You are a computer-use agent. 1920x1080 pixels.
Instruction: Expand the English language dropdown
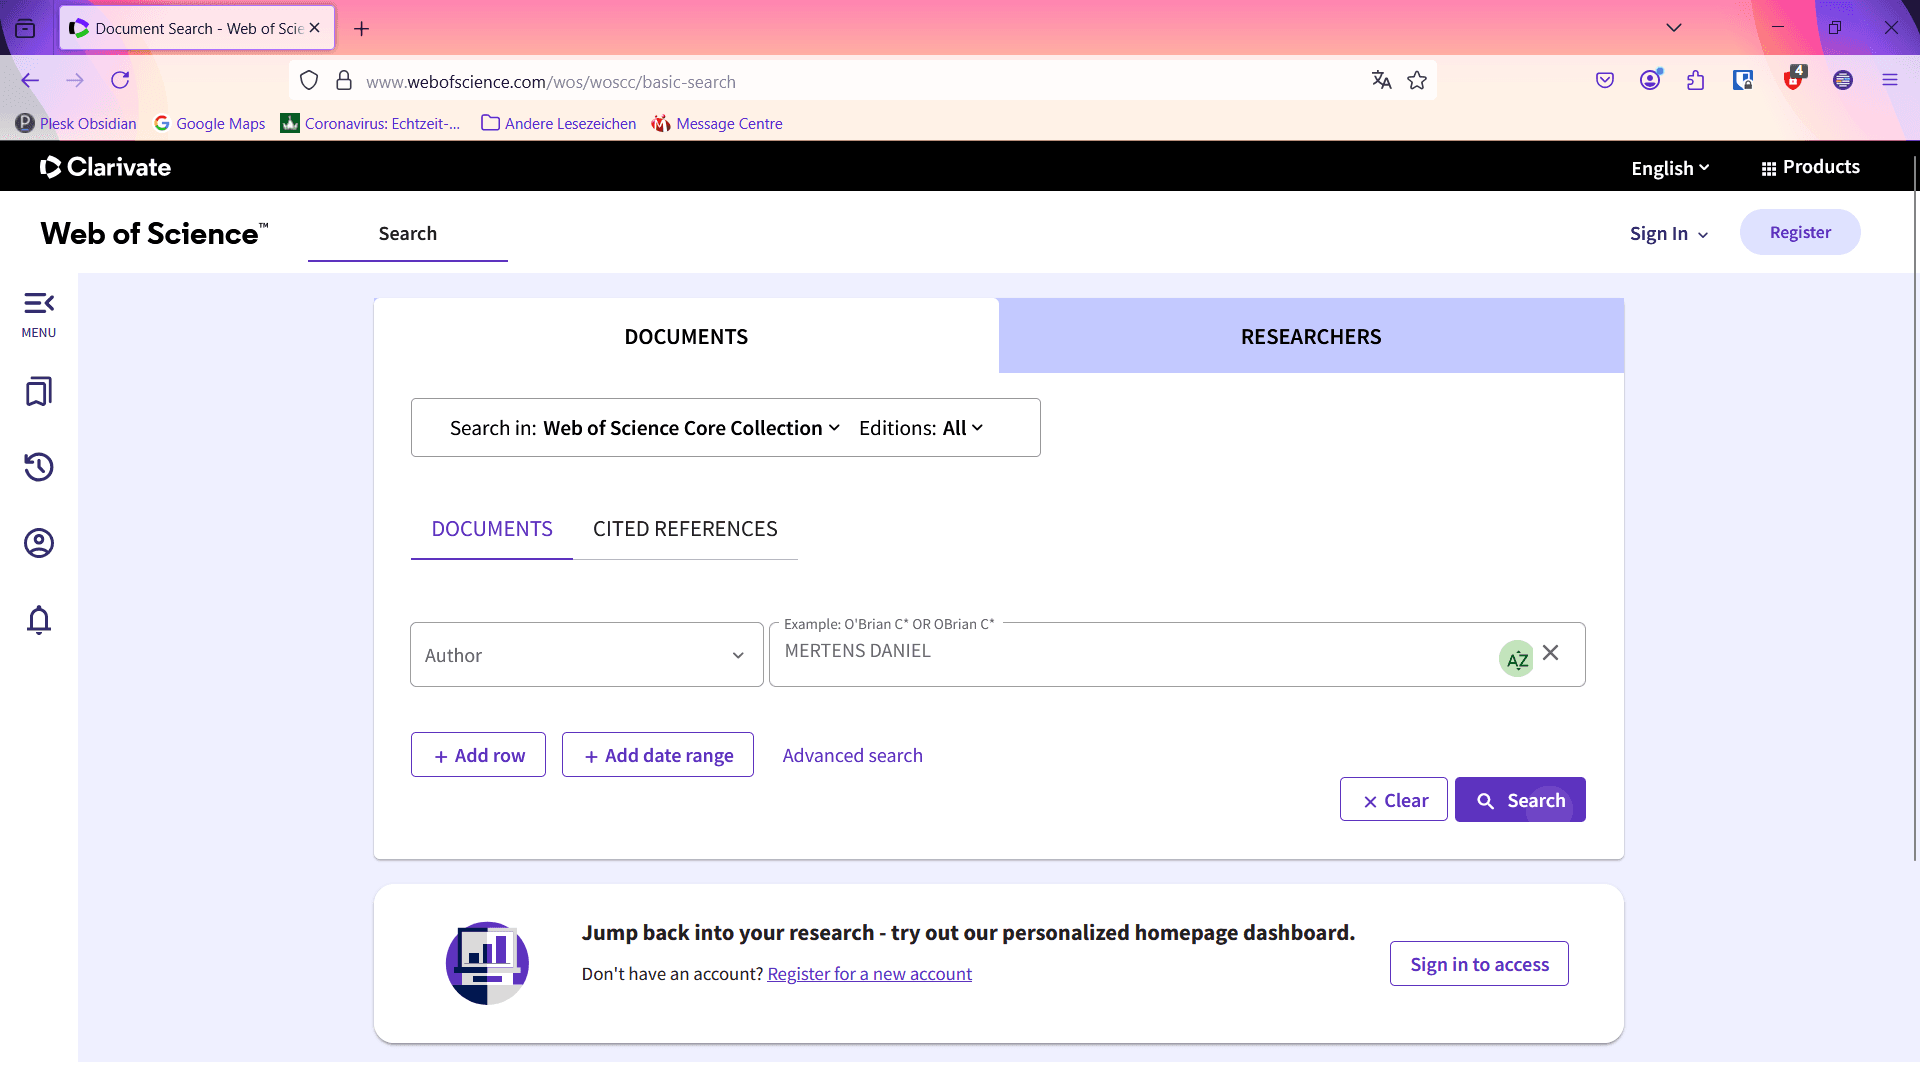1670,168
